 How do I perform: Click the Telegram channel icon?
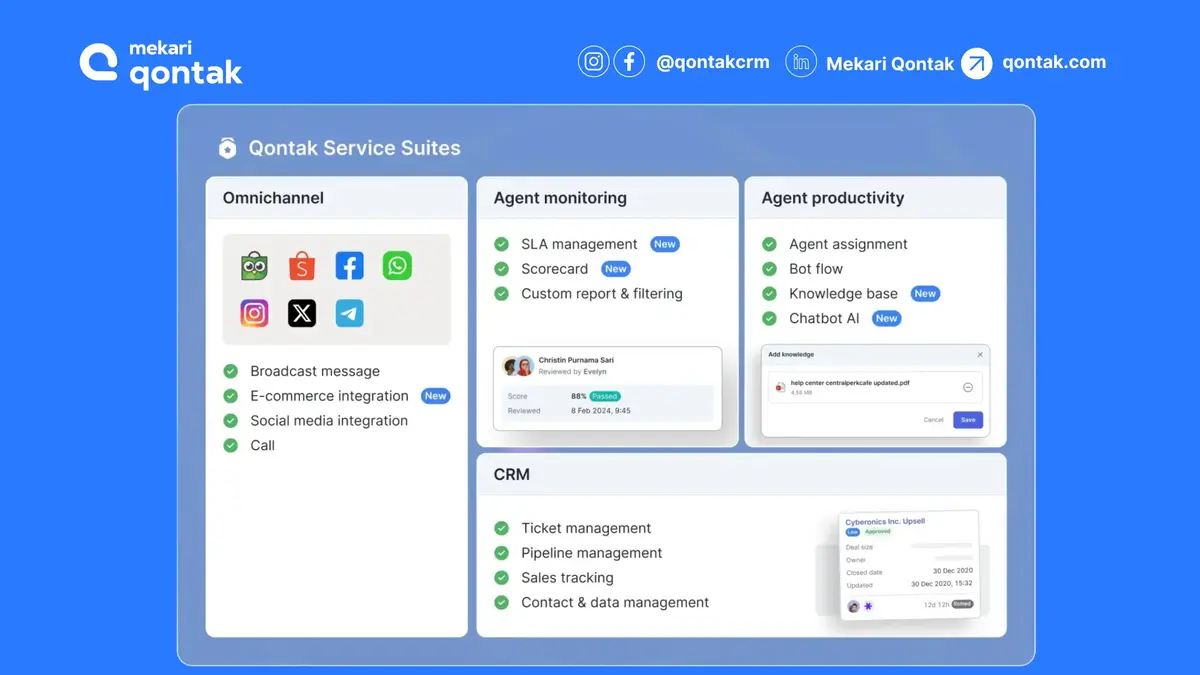[x=349, y=313]
